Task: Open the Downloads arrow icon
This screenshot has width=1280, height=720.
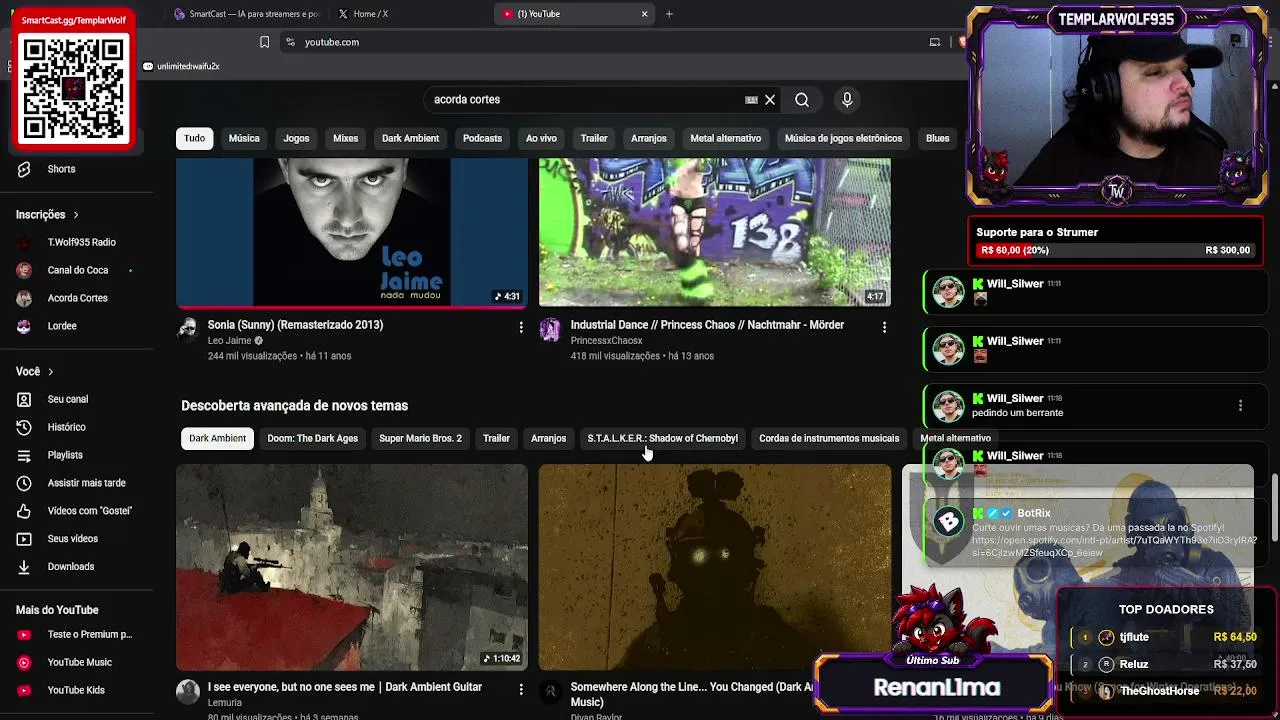Action: [24, 567]
